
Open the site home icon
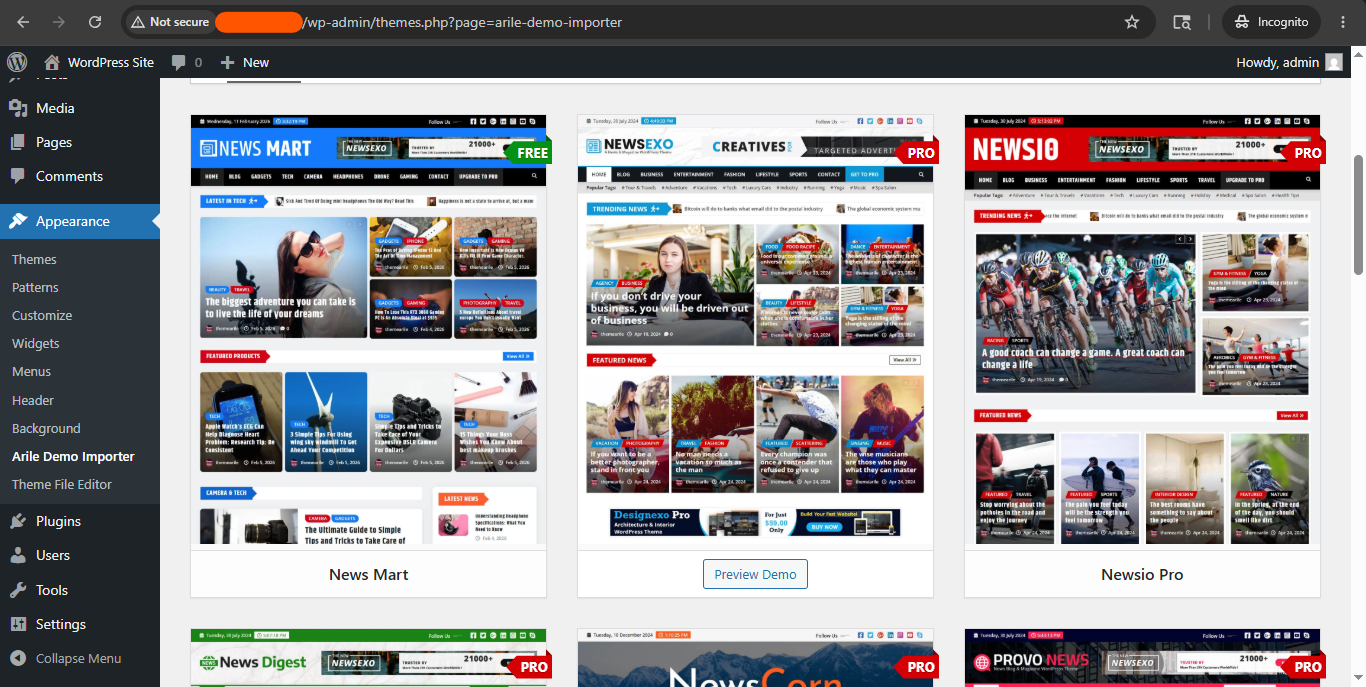(x=52, y=62)
